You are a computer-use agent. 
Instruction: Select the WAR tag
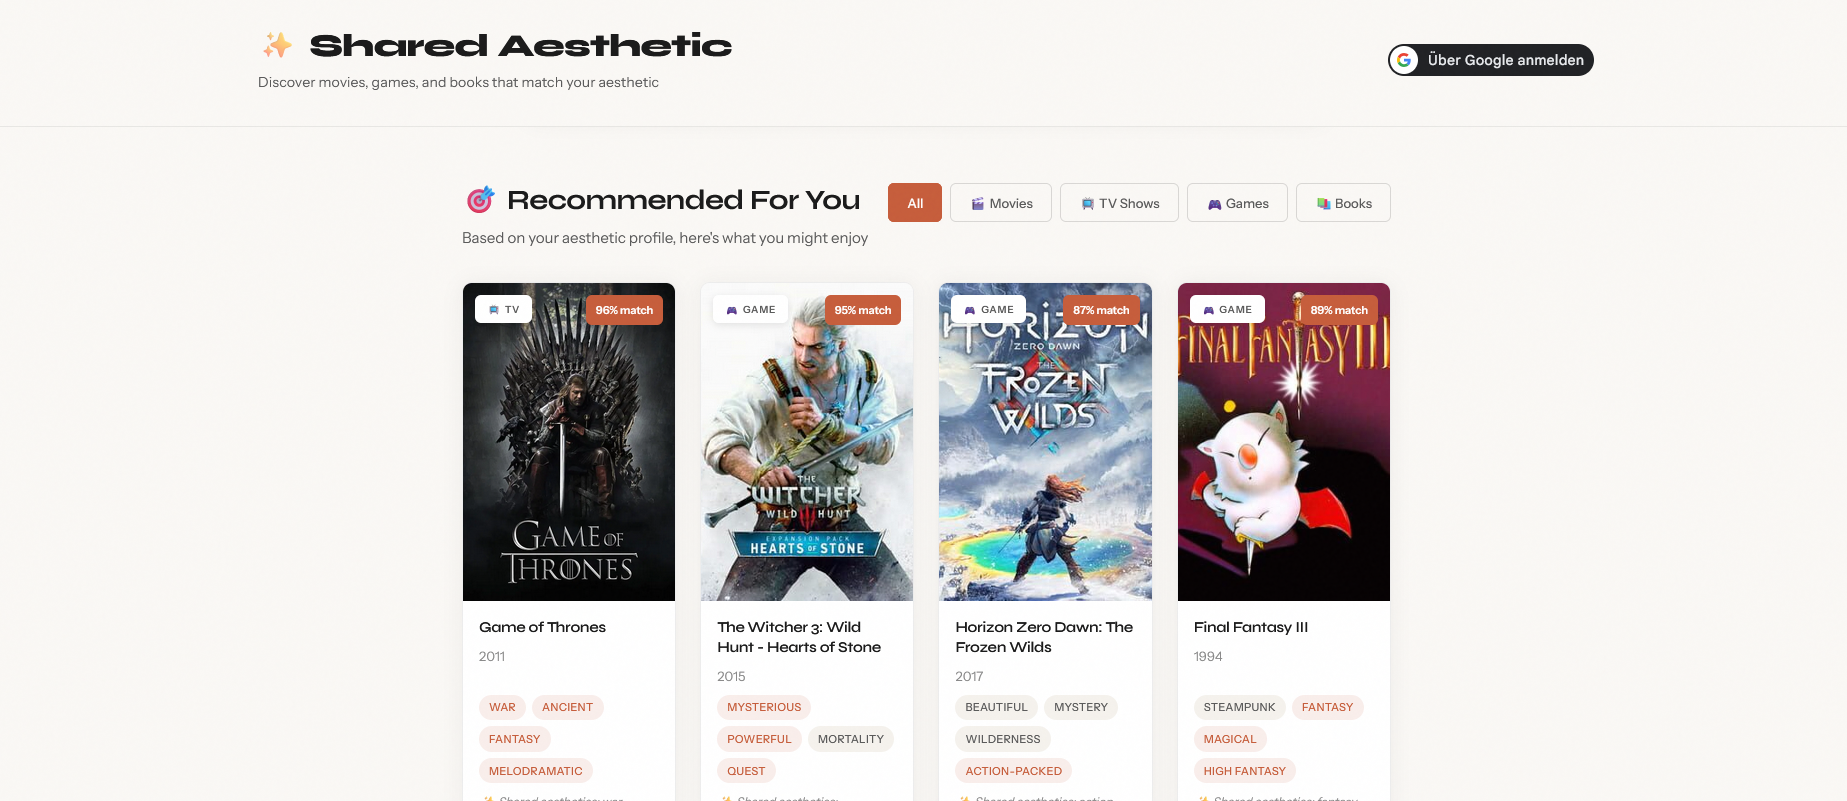coord(502,707)
